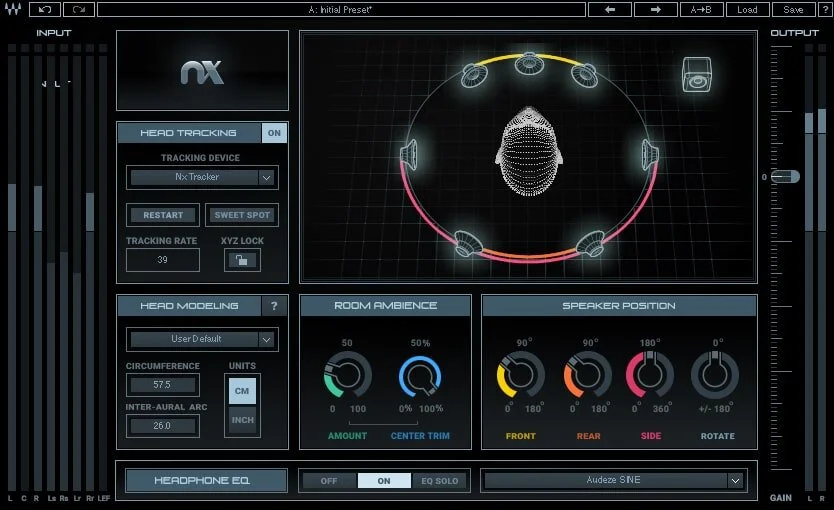
Task: Select the right side speaker icon
Action: click(650, 154)
